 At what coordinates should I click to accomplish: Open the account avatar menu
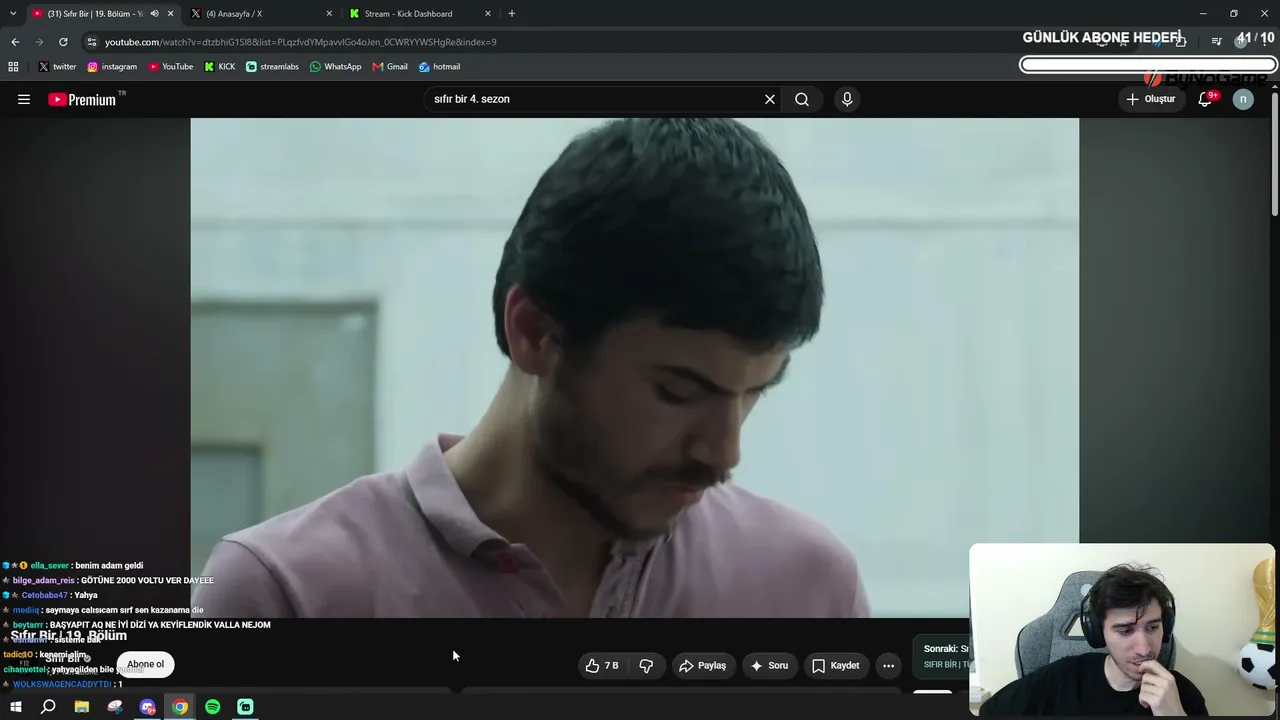click(1243, 99)
